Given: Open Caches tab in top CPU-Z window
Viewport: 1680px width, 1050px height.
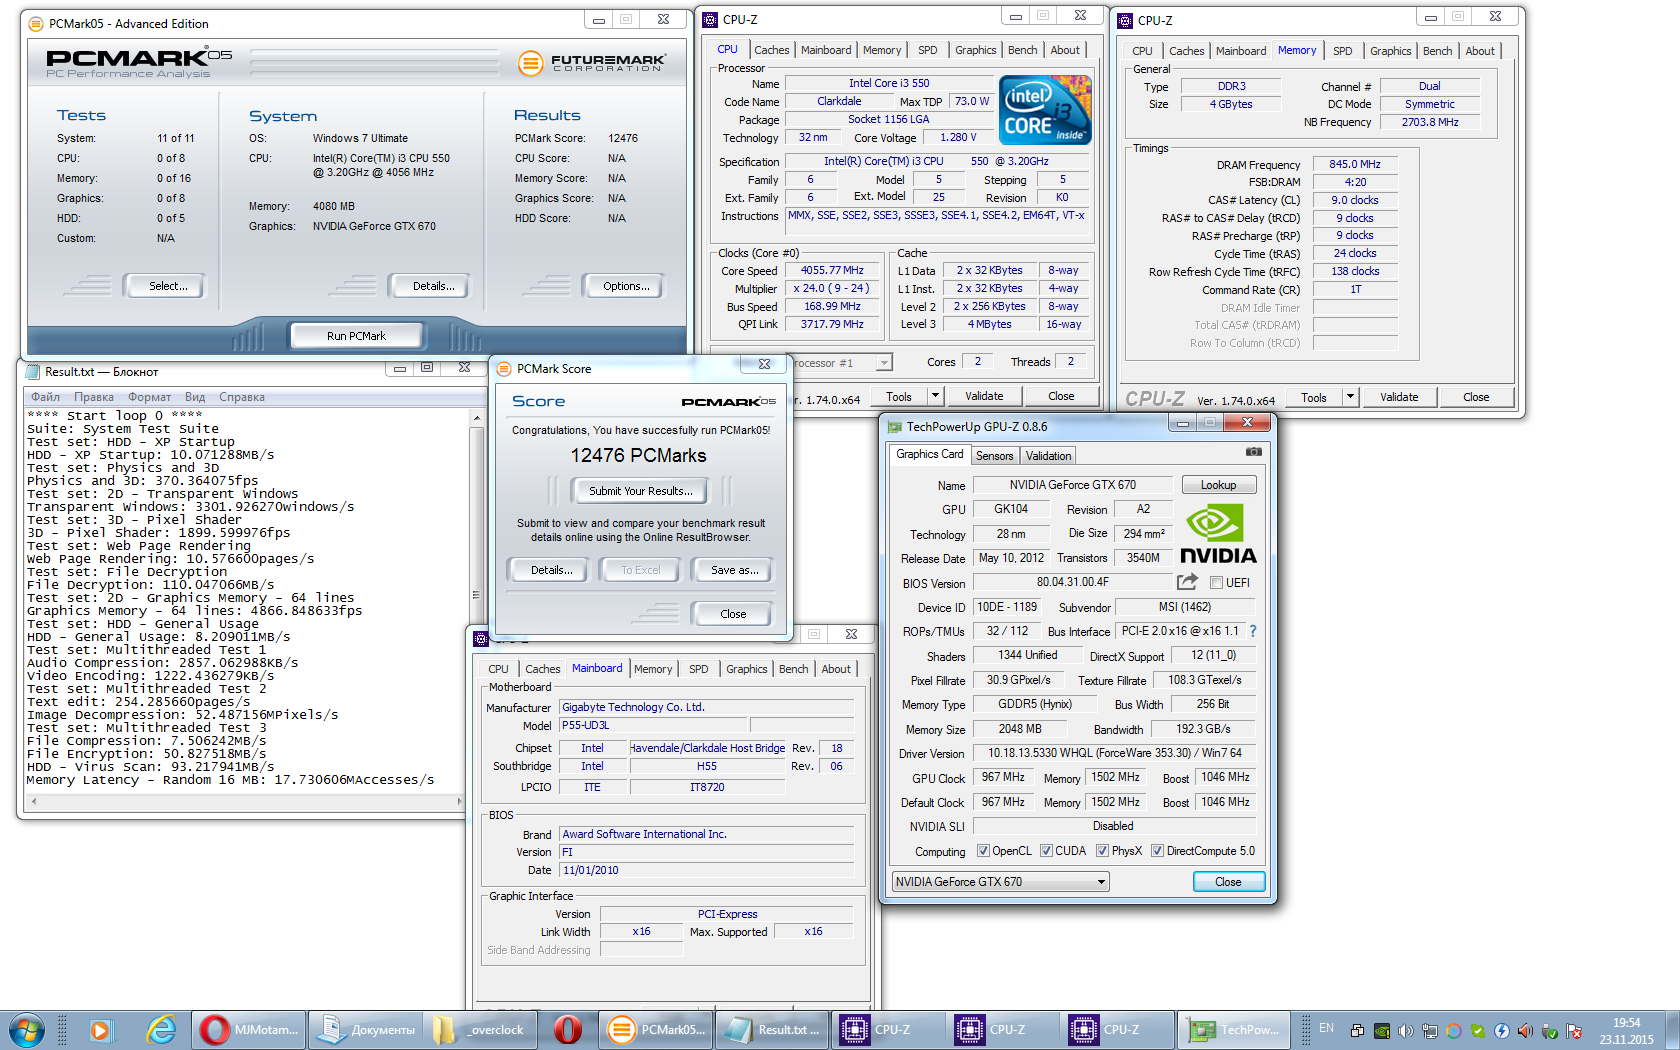Looking at the screenshot, I should [x=771, y=50].
